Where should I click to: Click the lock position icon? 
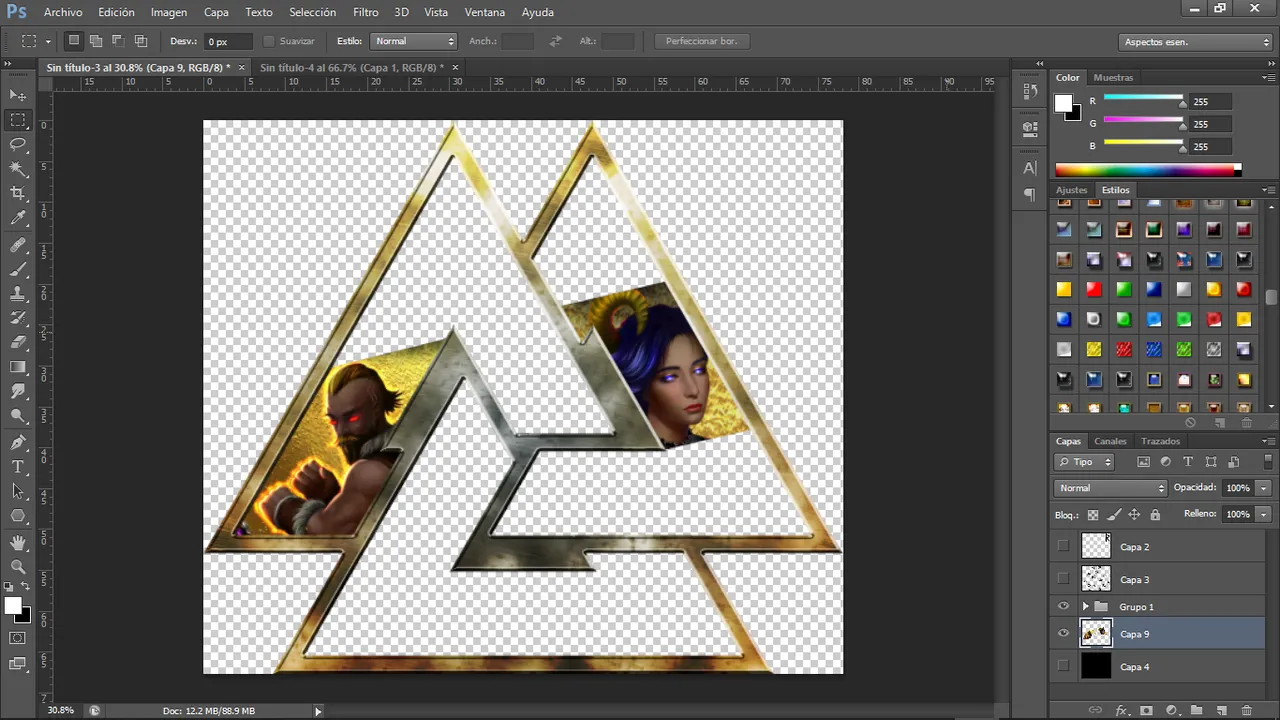click(1134, 515)
